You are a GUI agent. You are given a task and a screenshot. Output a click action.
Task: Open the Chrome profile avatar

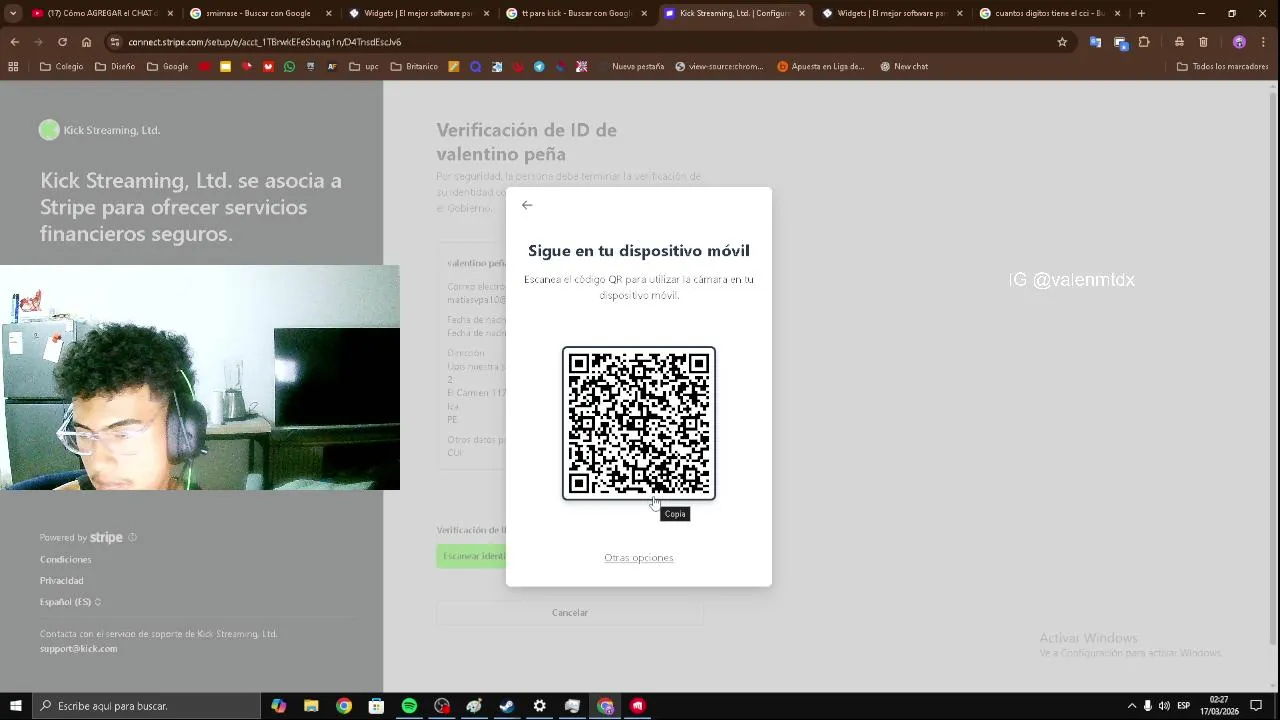pyautogui.click(x=1239, y=42)
